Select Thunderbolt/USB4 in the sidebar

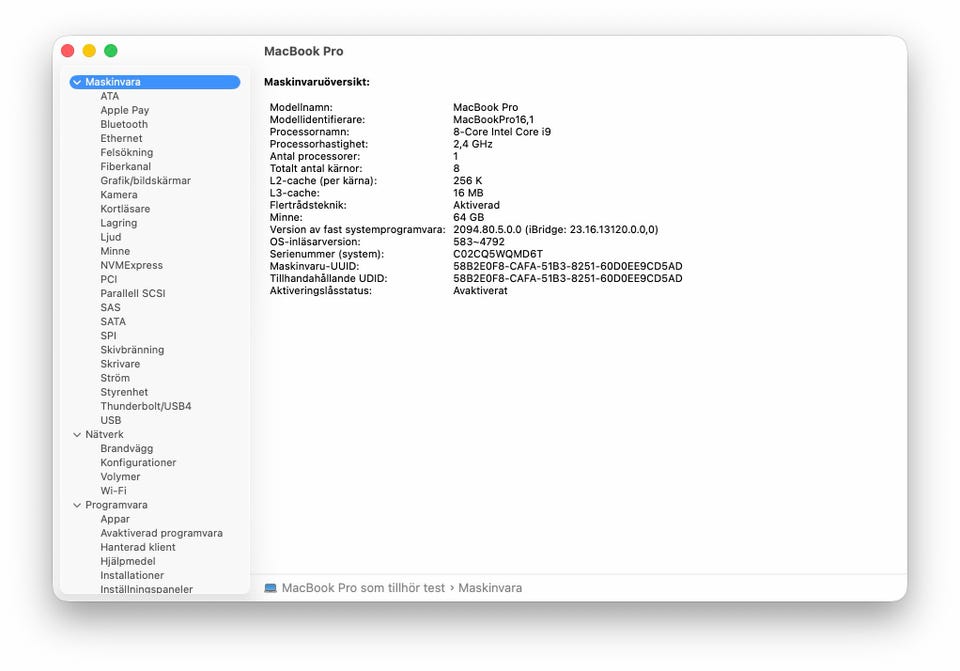click(145, 407)
